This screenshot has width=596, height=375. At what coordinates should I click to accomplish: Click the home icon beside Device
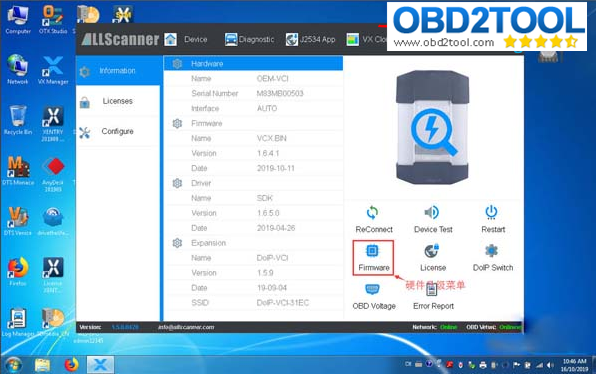tap(171, 40)
